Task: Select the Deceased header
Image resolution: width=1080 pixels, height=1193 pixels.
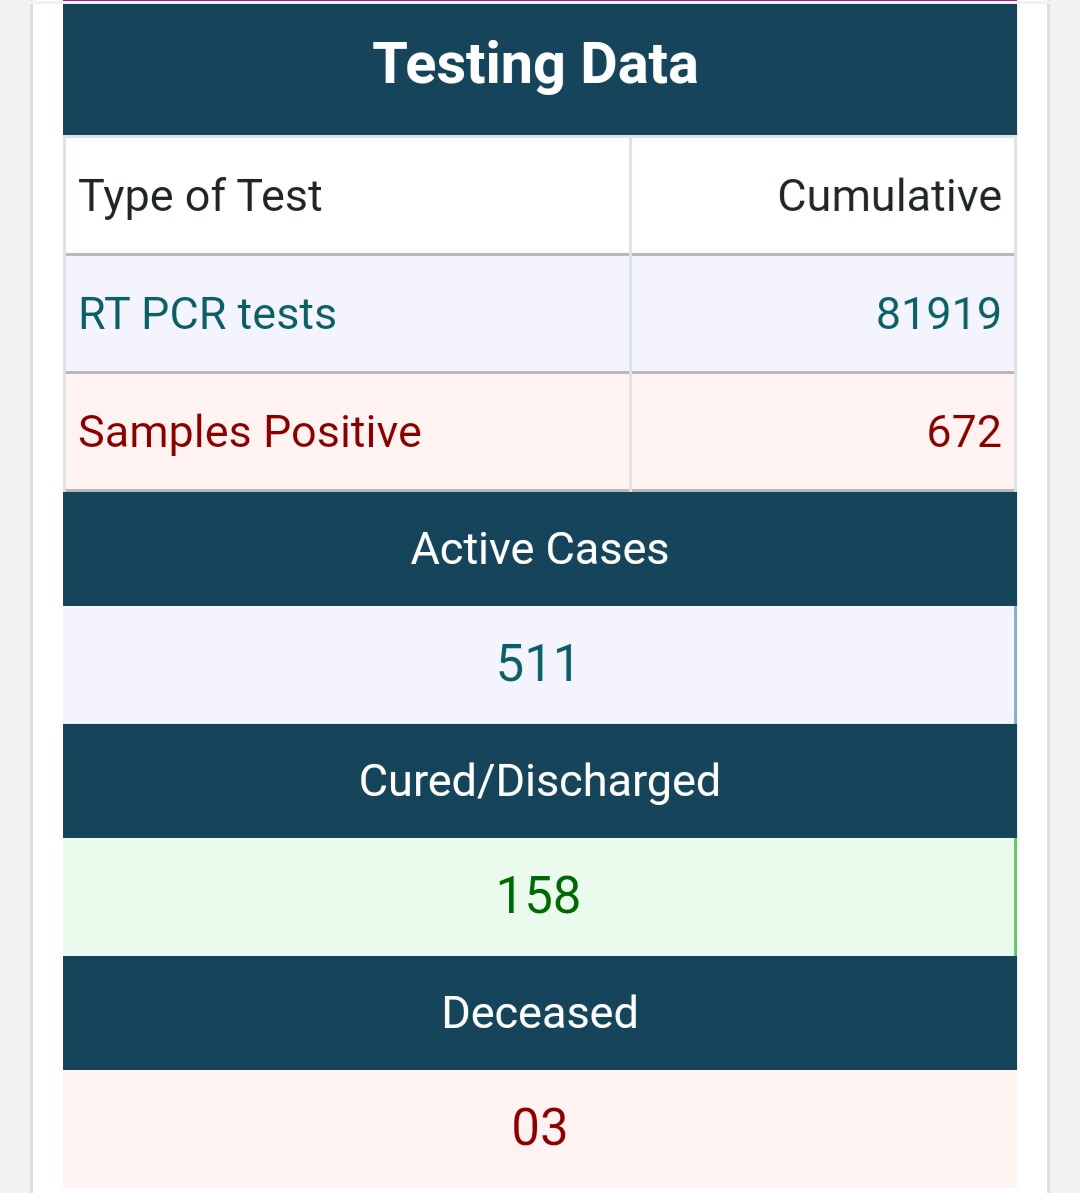Action: tap(540, 1013)
